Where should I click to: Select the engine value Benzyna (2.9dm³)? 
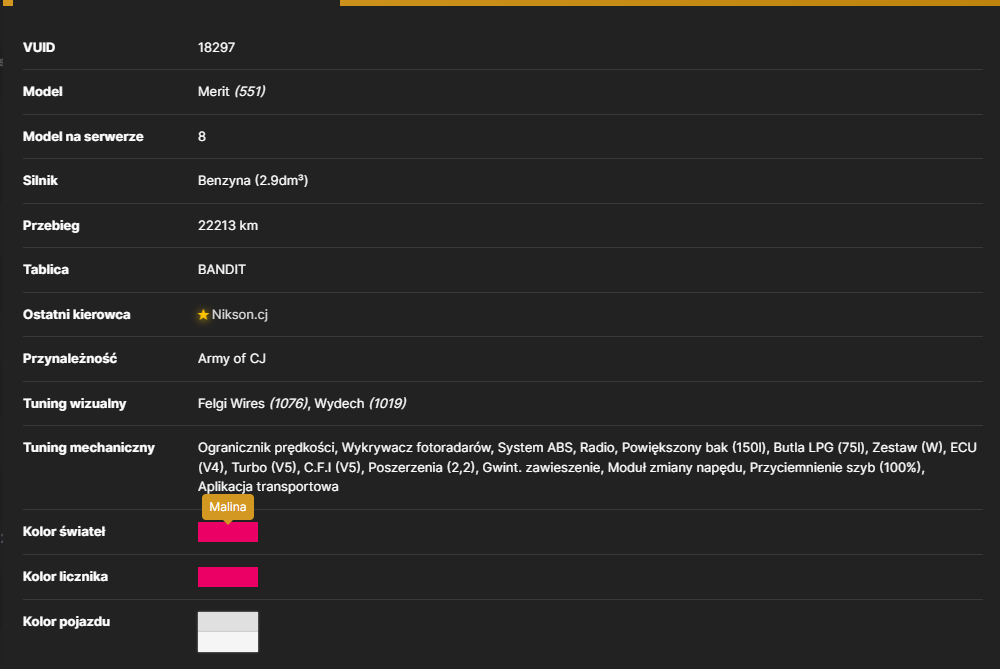pyautogui.click(x=253, y=180)
